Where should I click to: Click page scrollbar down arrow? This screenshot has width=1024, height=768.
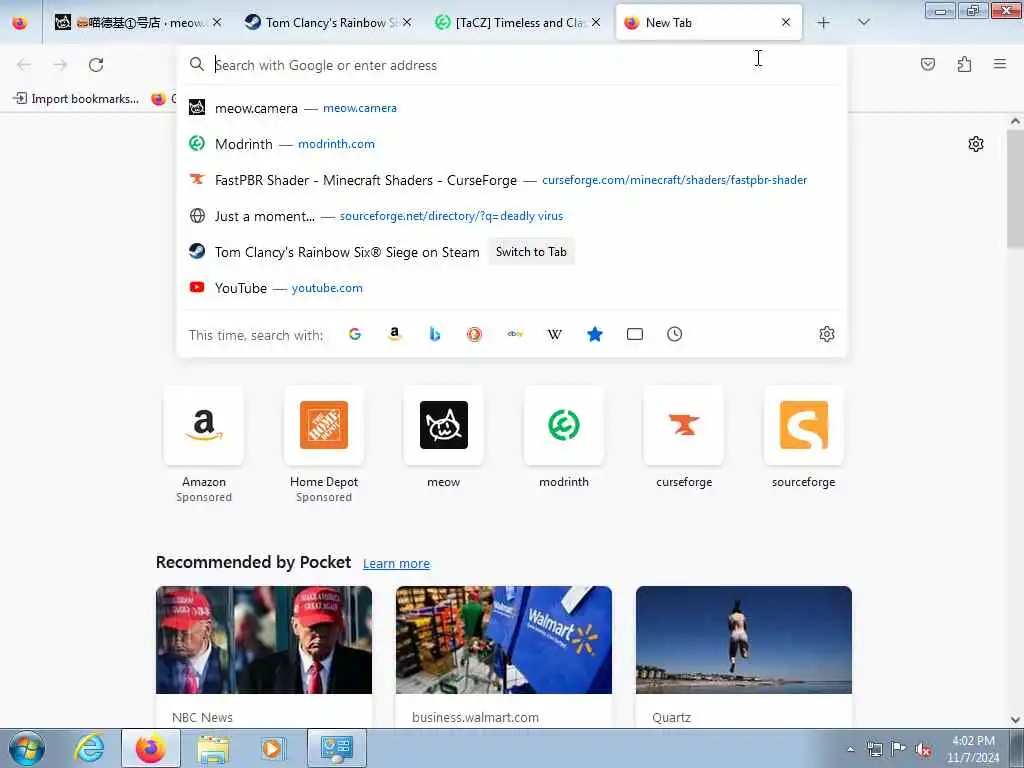coord(1016,720)
